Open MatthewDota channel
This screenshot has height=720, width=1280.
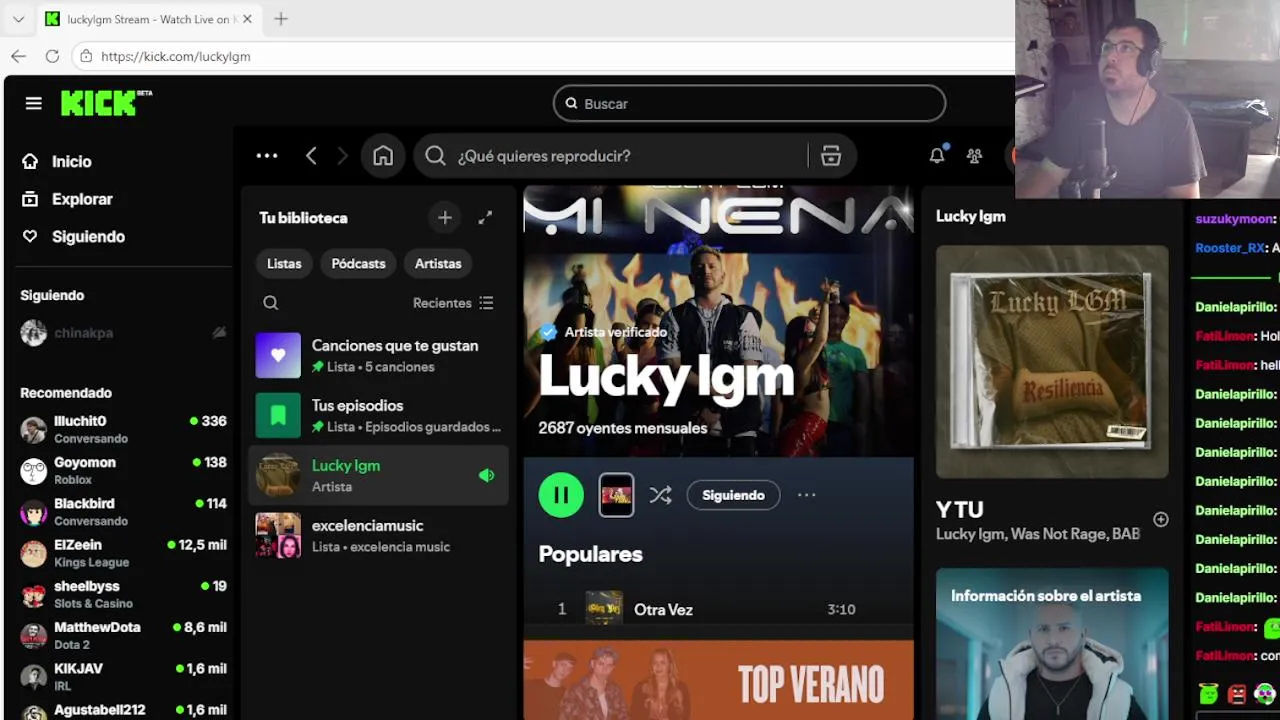point(124,634)
